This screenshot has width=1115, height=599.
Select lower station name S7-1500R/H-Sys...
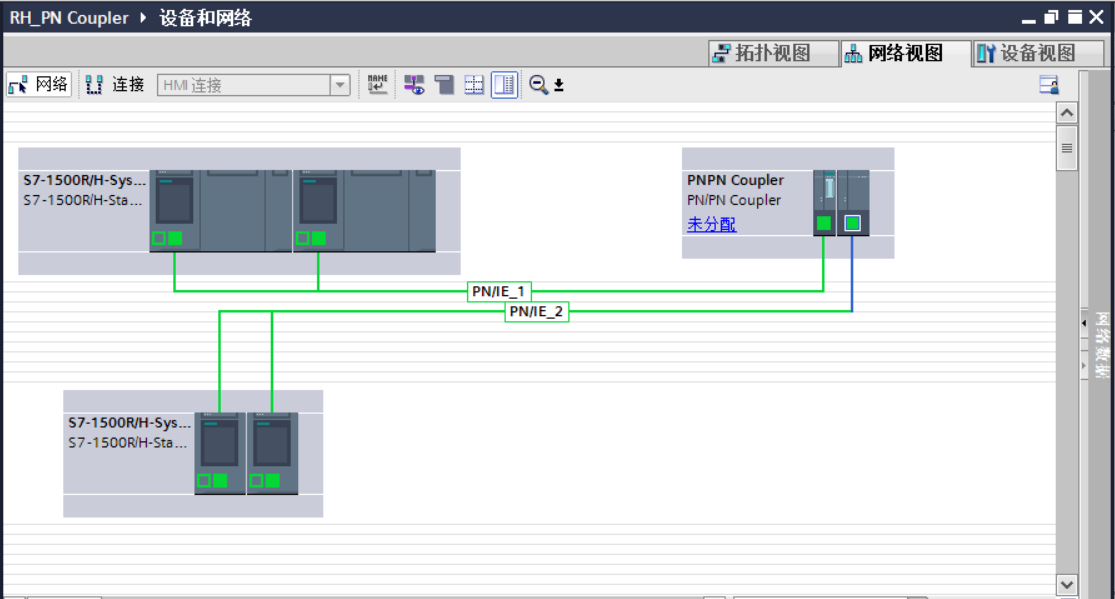(x=129, y=423)
